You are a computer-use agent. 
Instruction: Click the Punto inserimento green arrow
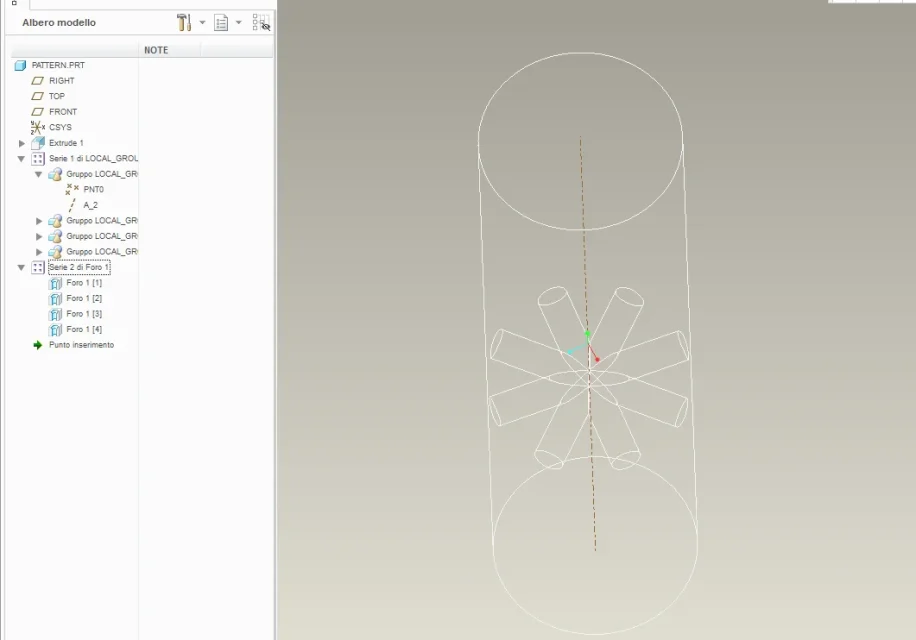(x=38, y=345)
